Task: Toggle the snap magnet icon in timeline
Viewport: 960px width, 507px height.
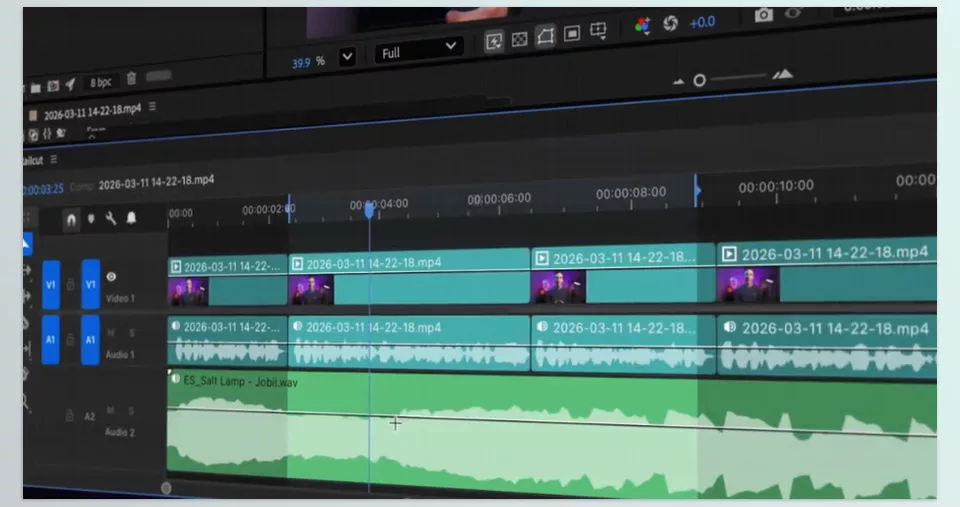Action: coord(71,219)
